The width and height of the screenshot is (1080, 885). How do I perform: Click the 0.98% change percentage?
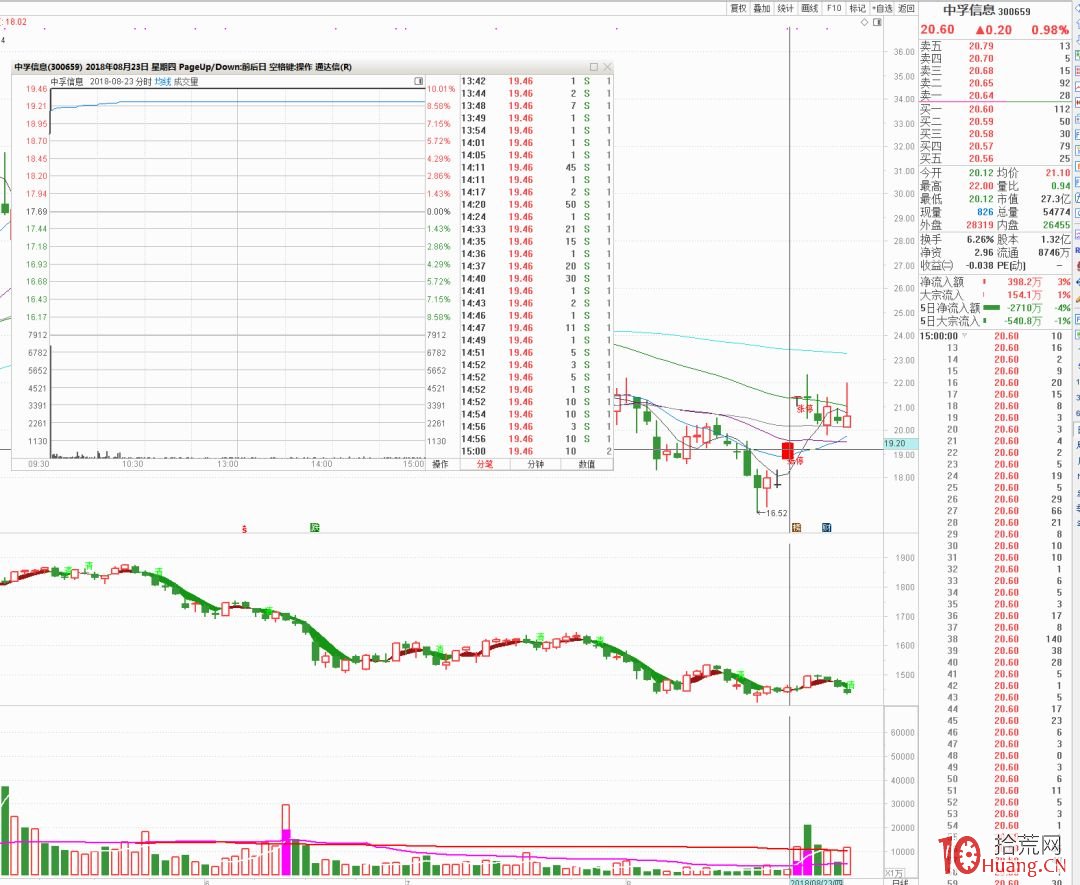point(1050,30)
